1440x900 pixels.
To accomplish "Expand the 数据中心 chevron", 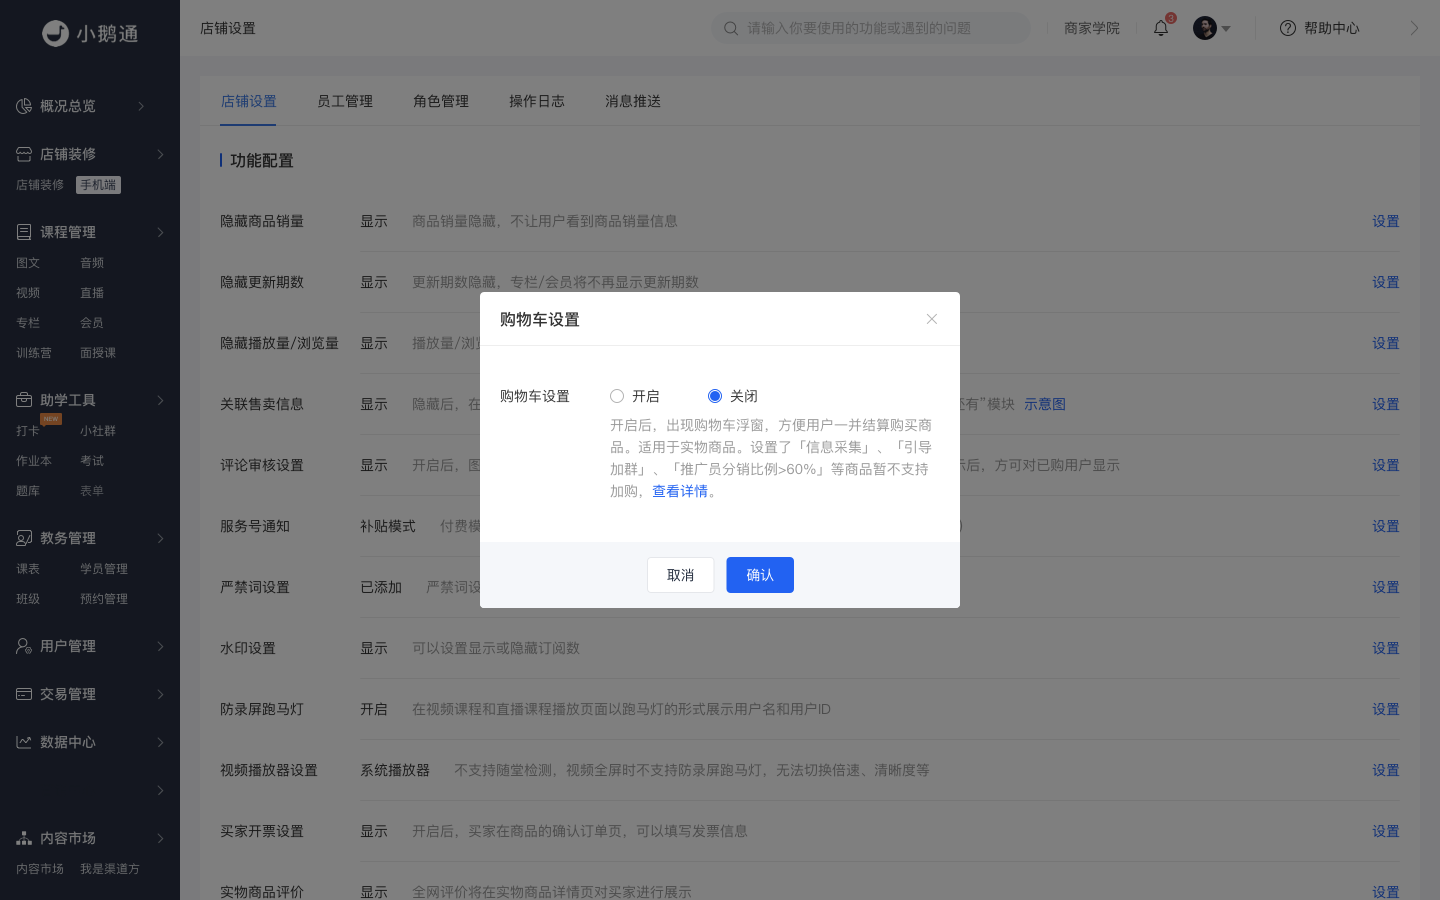I will (x=160, y=742).
